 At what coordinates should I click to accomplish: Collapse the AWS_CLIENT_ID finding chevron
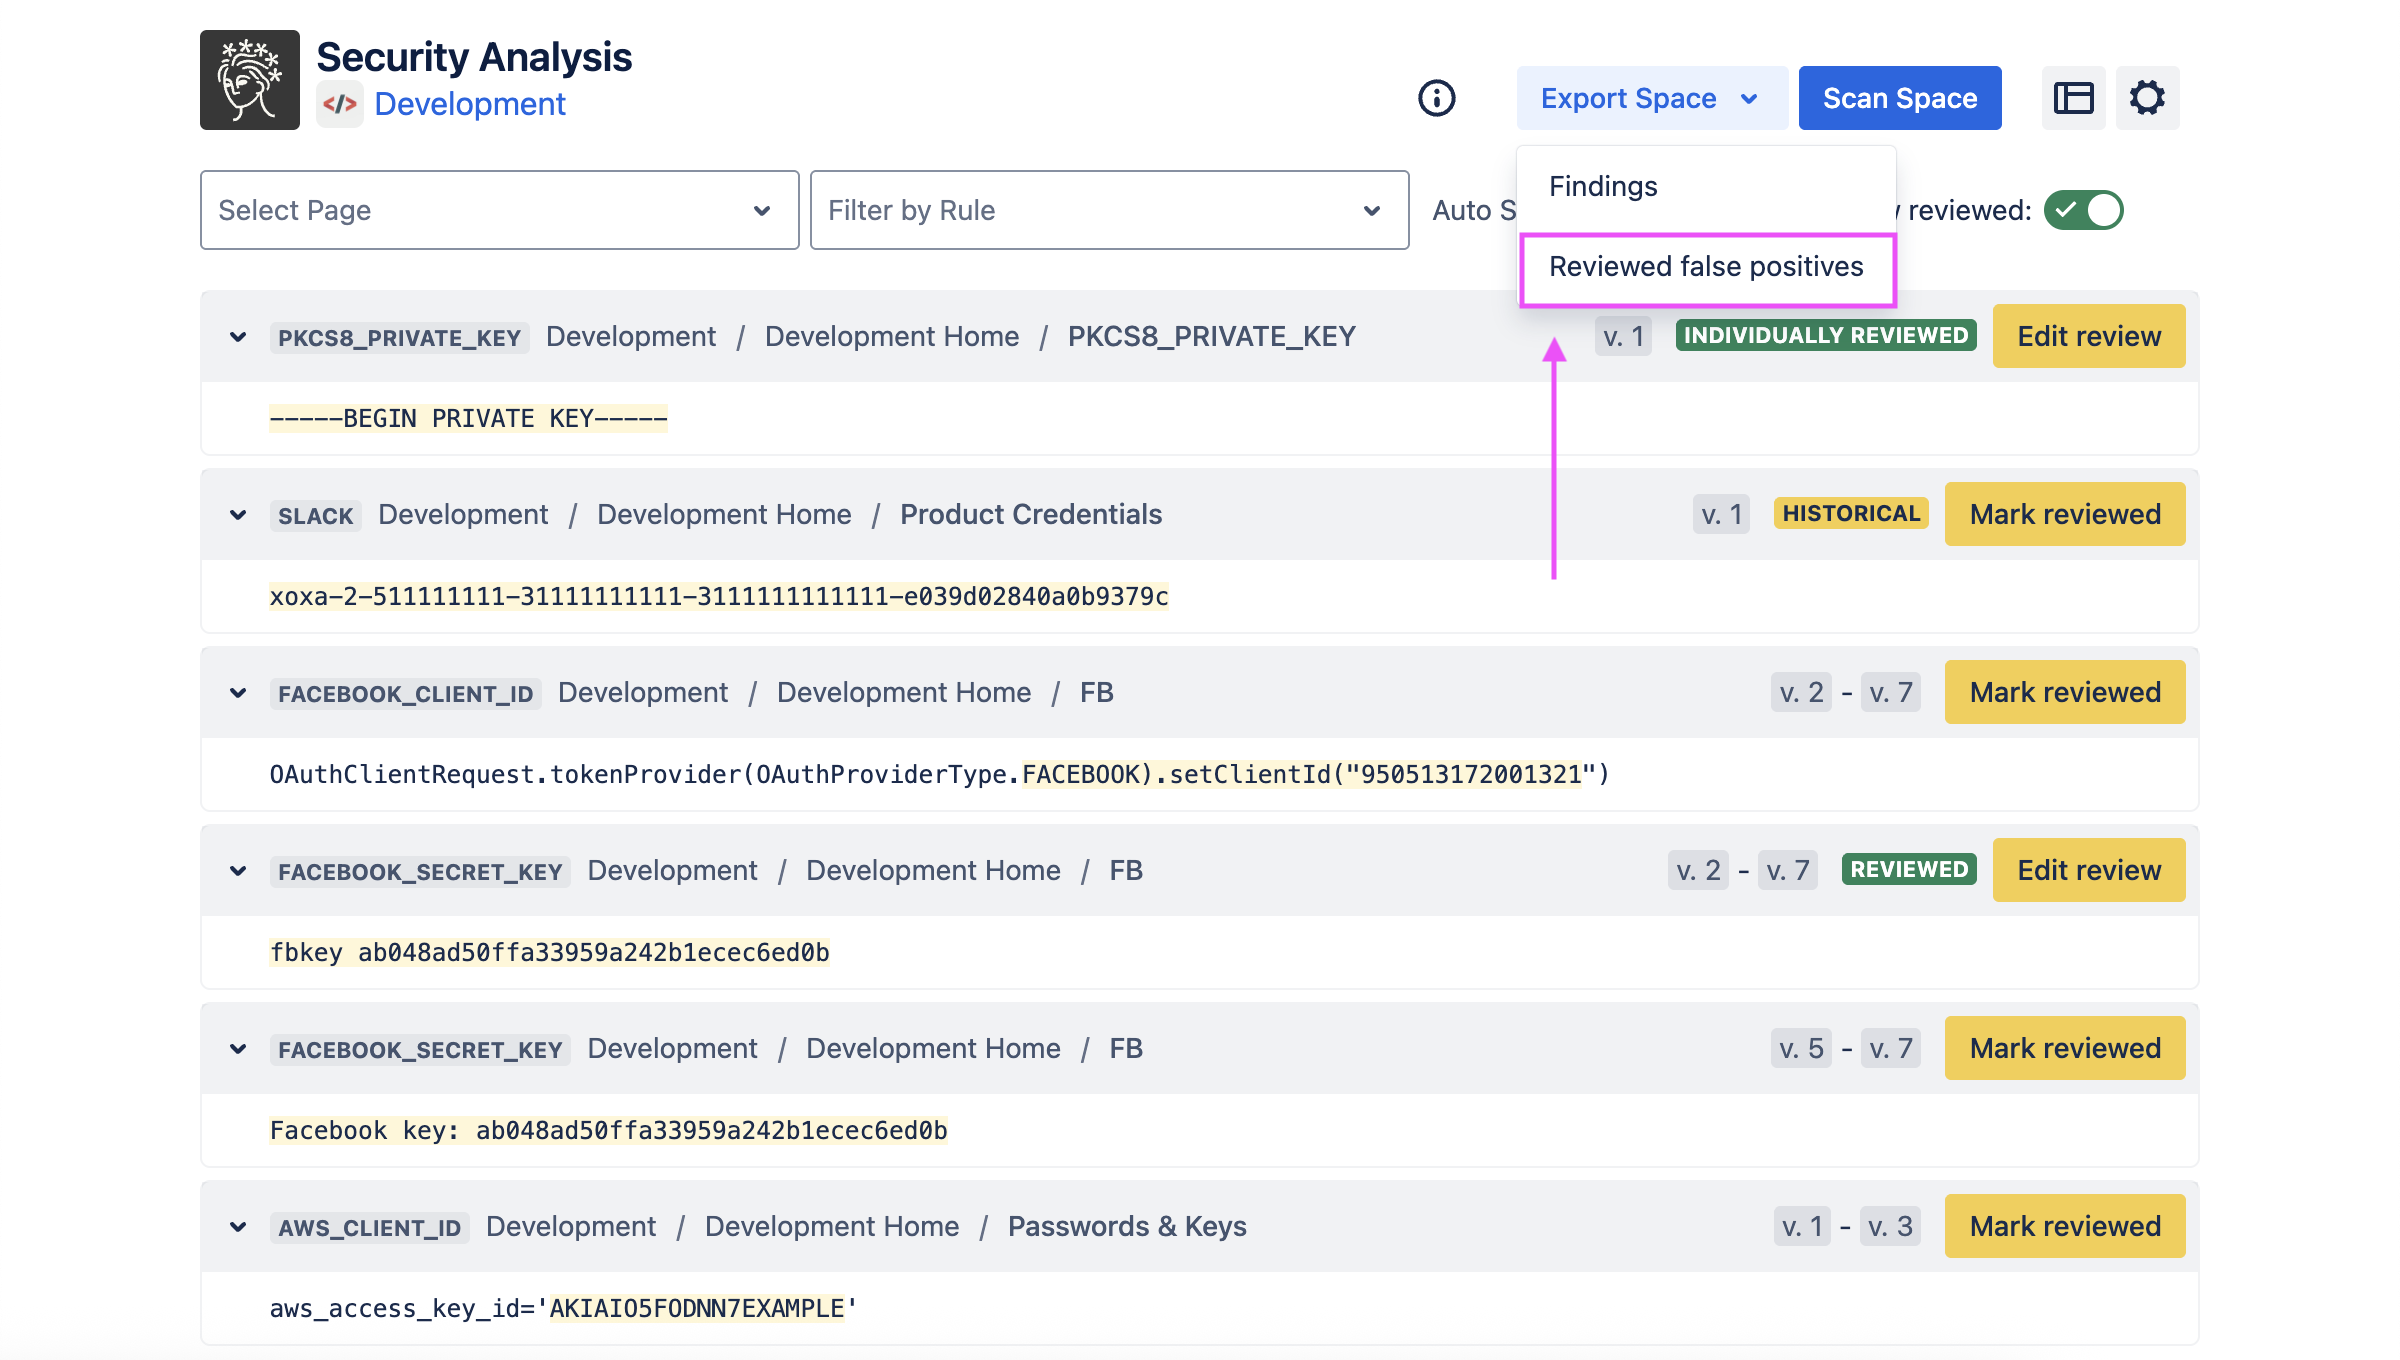(238, 1227)
